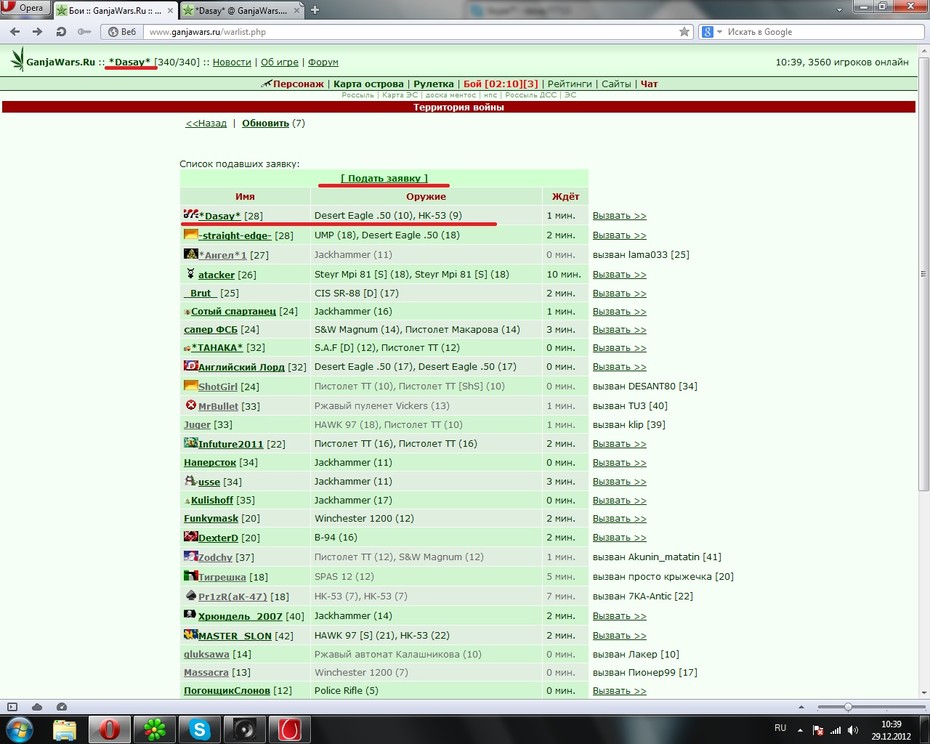Click the icon beside atacker
930x744 pixels.
(190, 274)
